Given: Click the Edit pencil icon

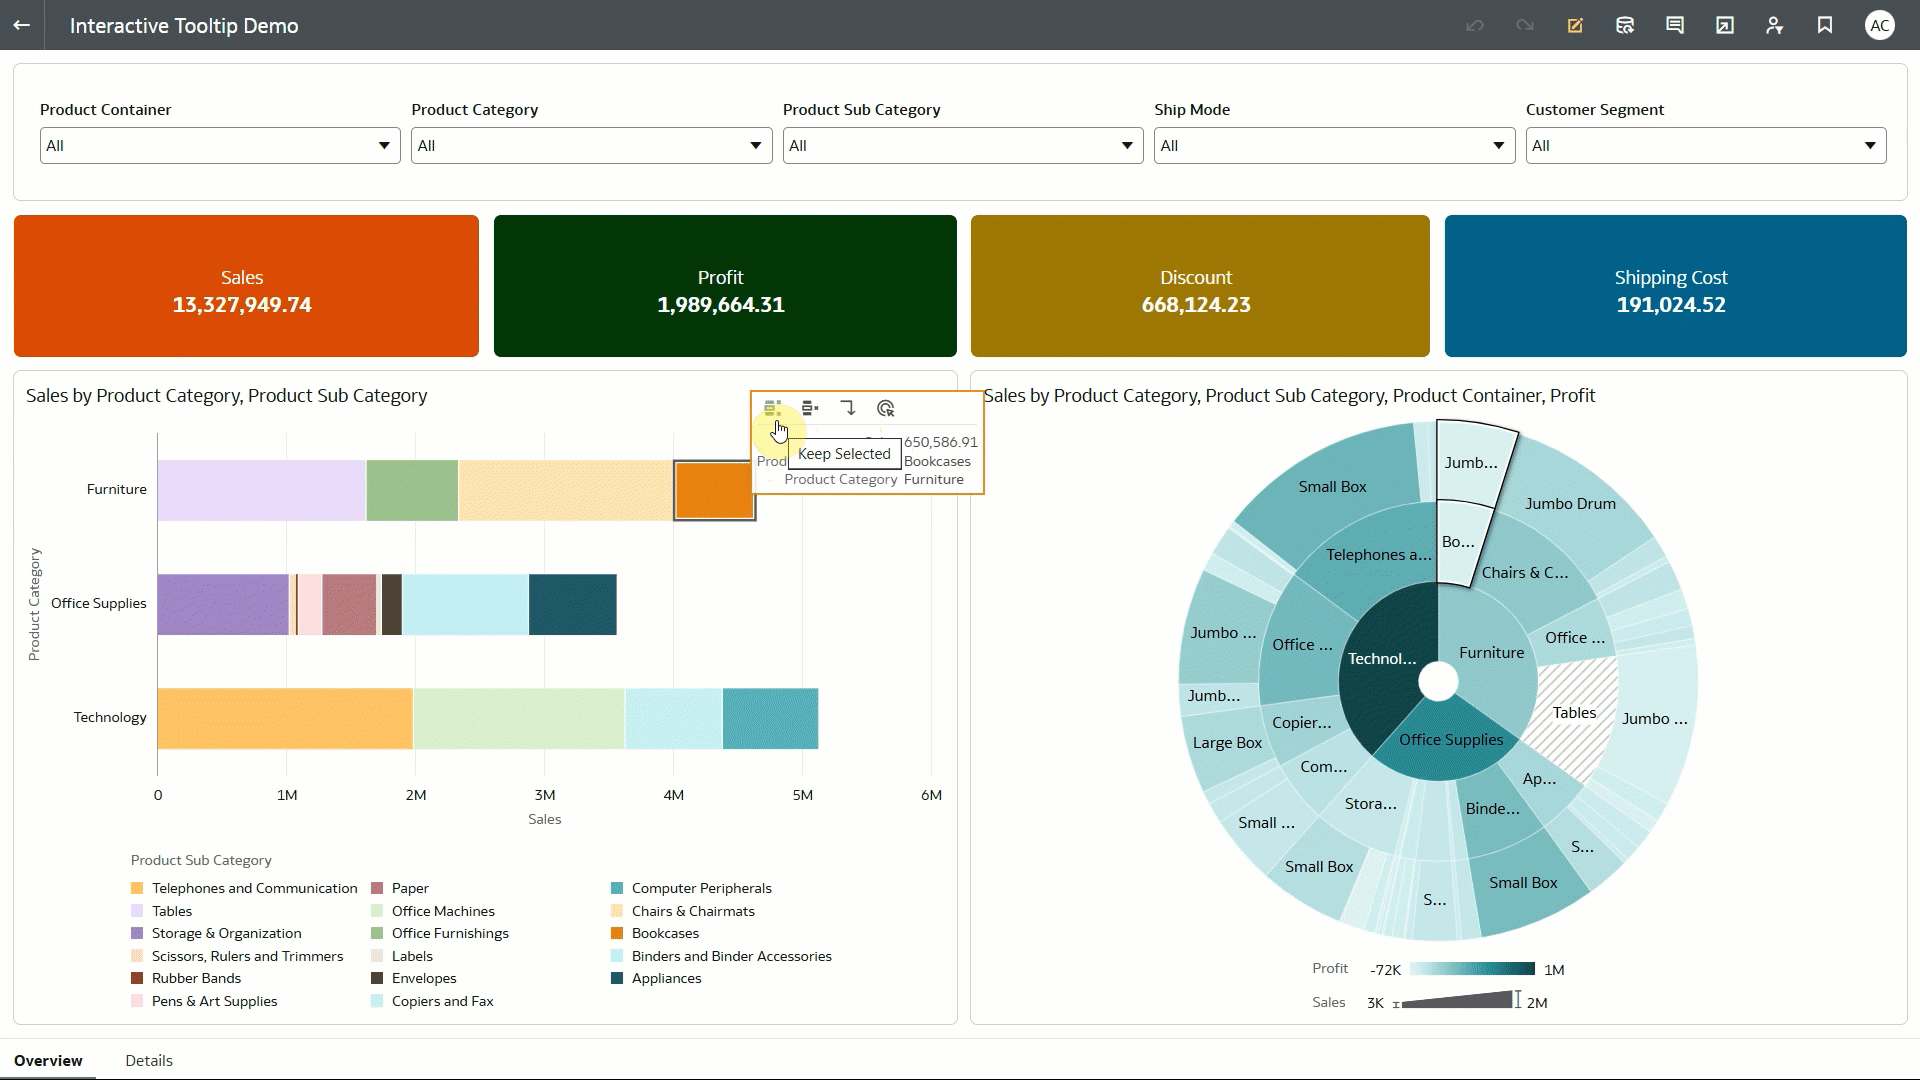Looking at the screenshot, I should 1575,25.
